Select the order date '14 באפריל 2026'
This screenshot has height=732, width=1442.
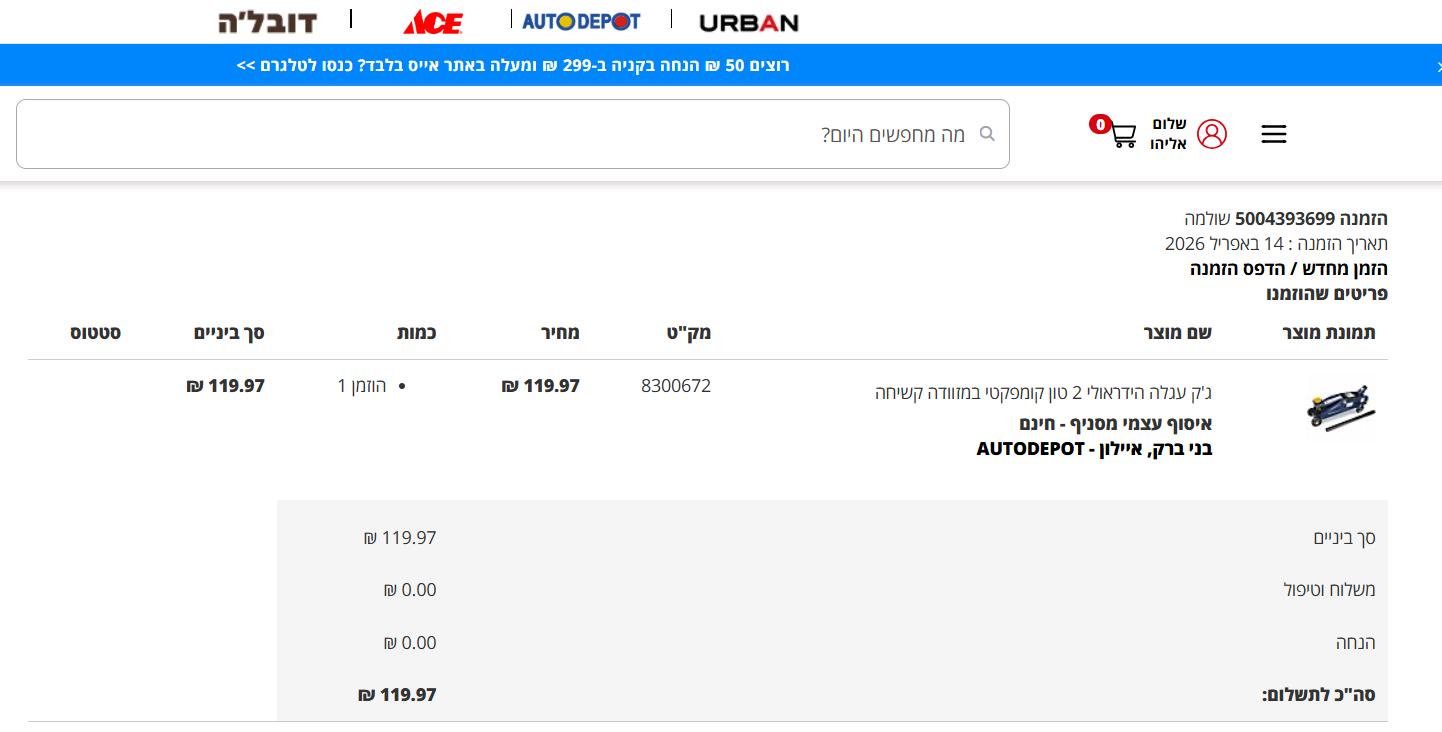click(x=1224, y=244)
